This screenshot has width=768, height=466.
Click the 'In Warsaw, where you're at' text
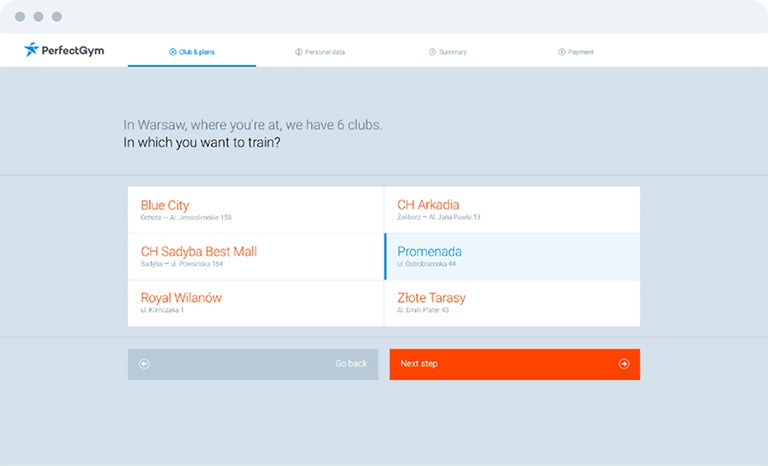[x=202, y=125]
